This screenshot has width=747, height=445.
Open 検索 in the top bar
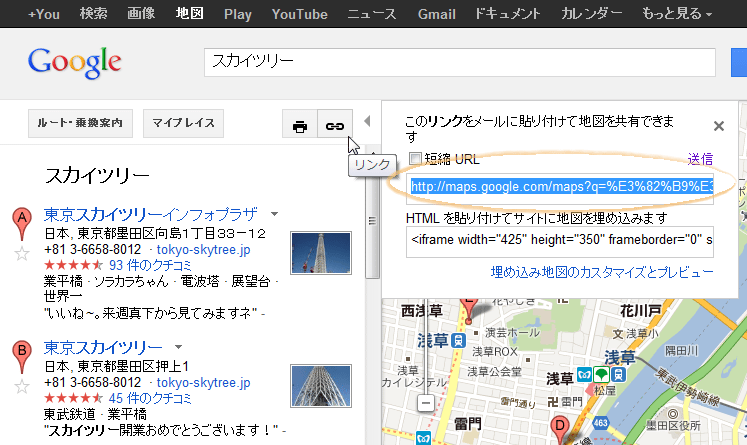tap(93, 13)
